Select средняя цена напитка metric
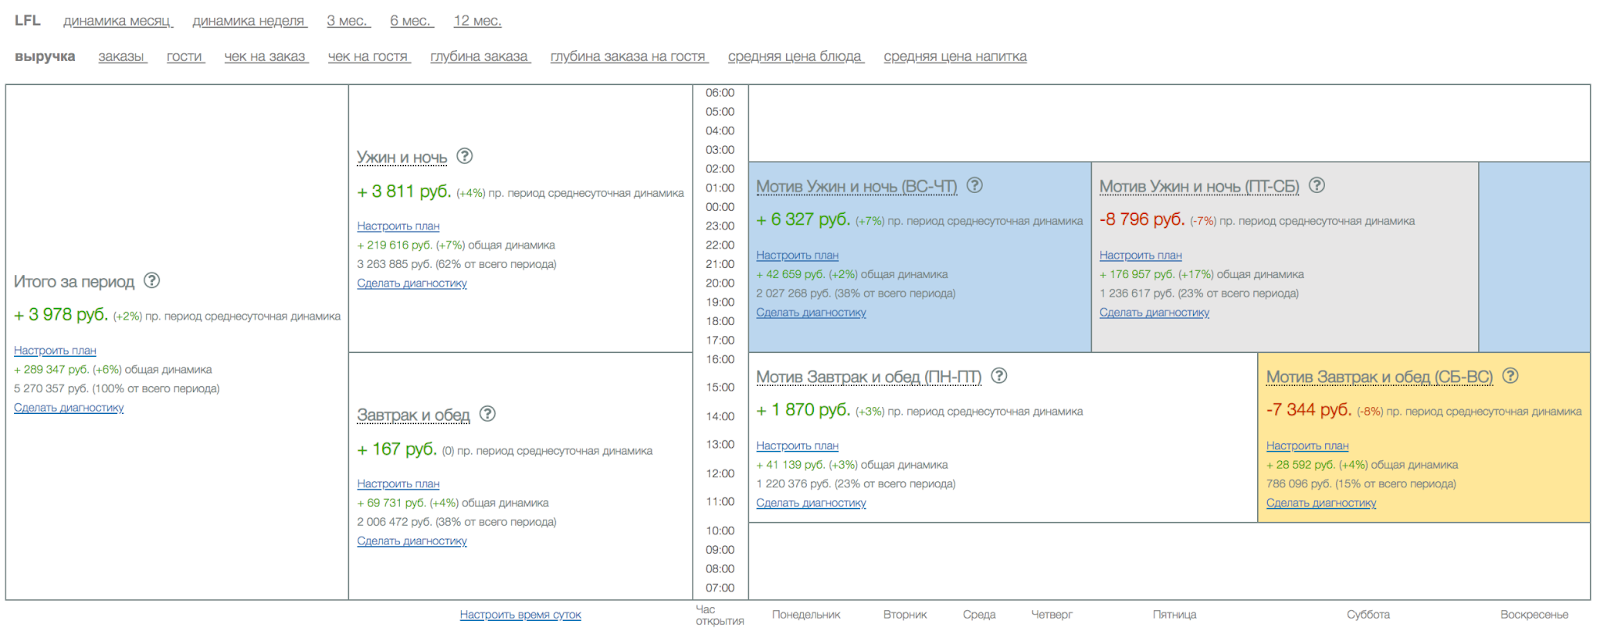 click(955, 57)
